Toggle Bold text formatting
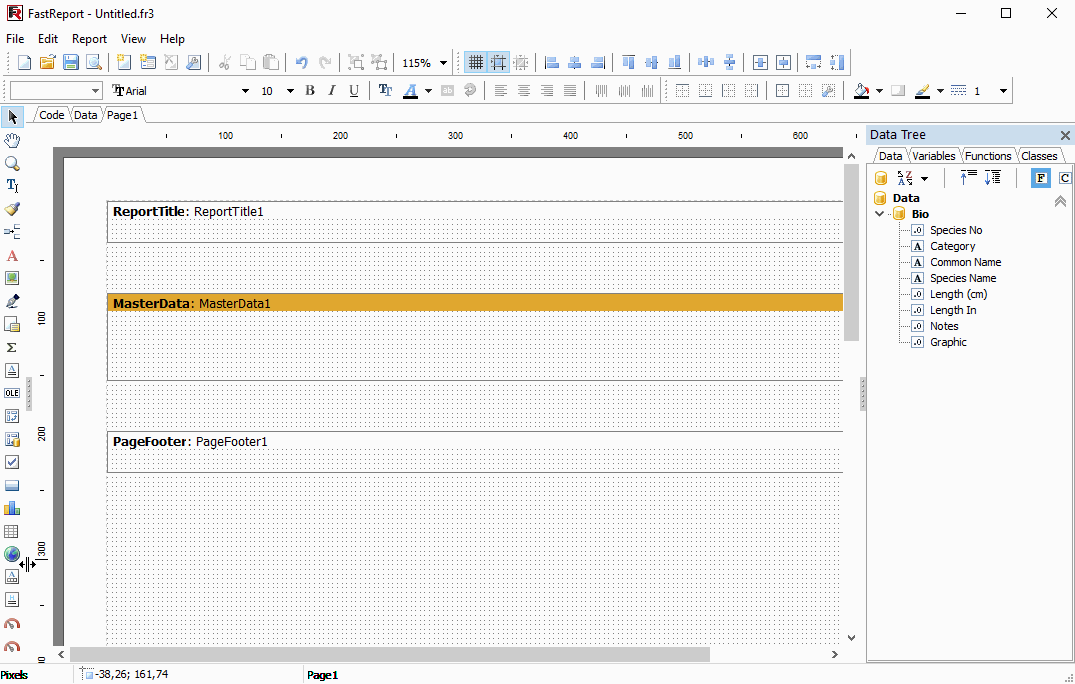Screen dimensions: 1075x684 (310, 90)
